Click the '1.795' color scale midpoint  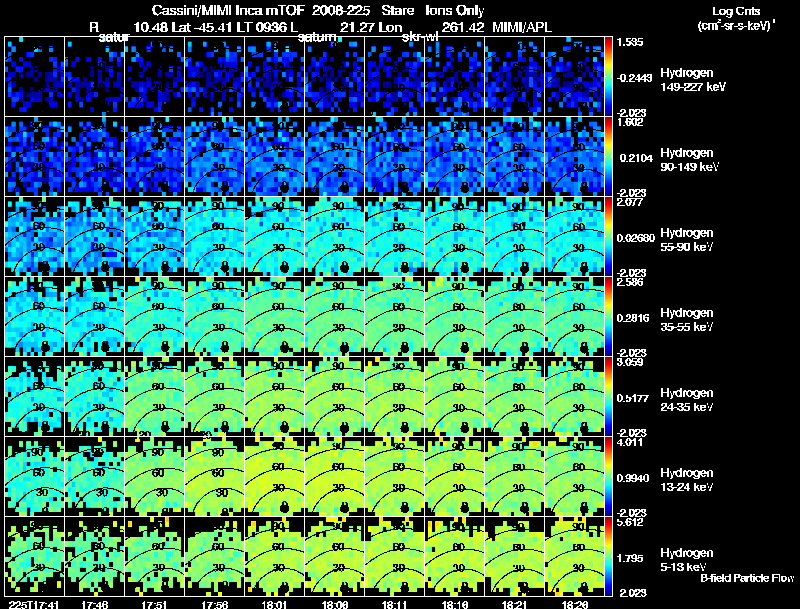click(632, 559)
